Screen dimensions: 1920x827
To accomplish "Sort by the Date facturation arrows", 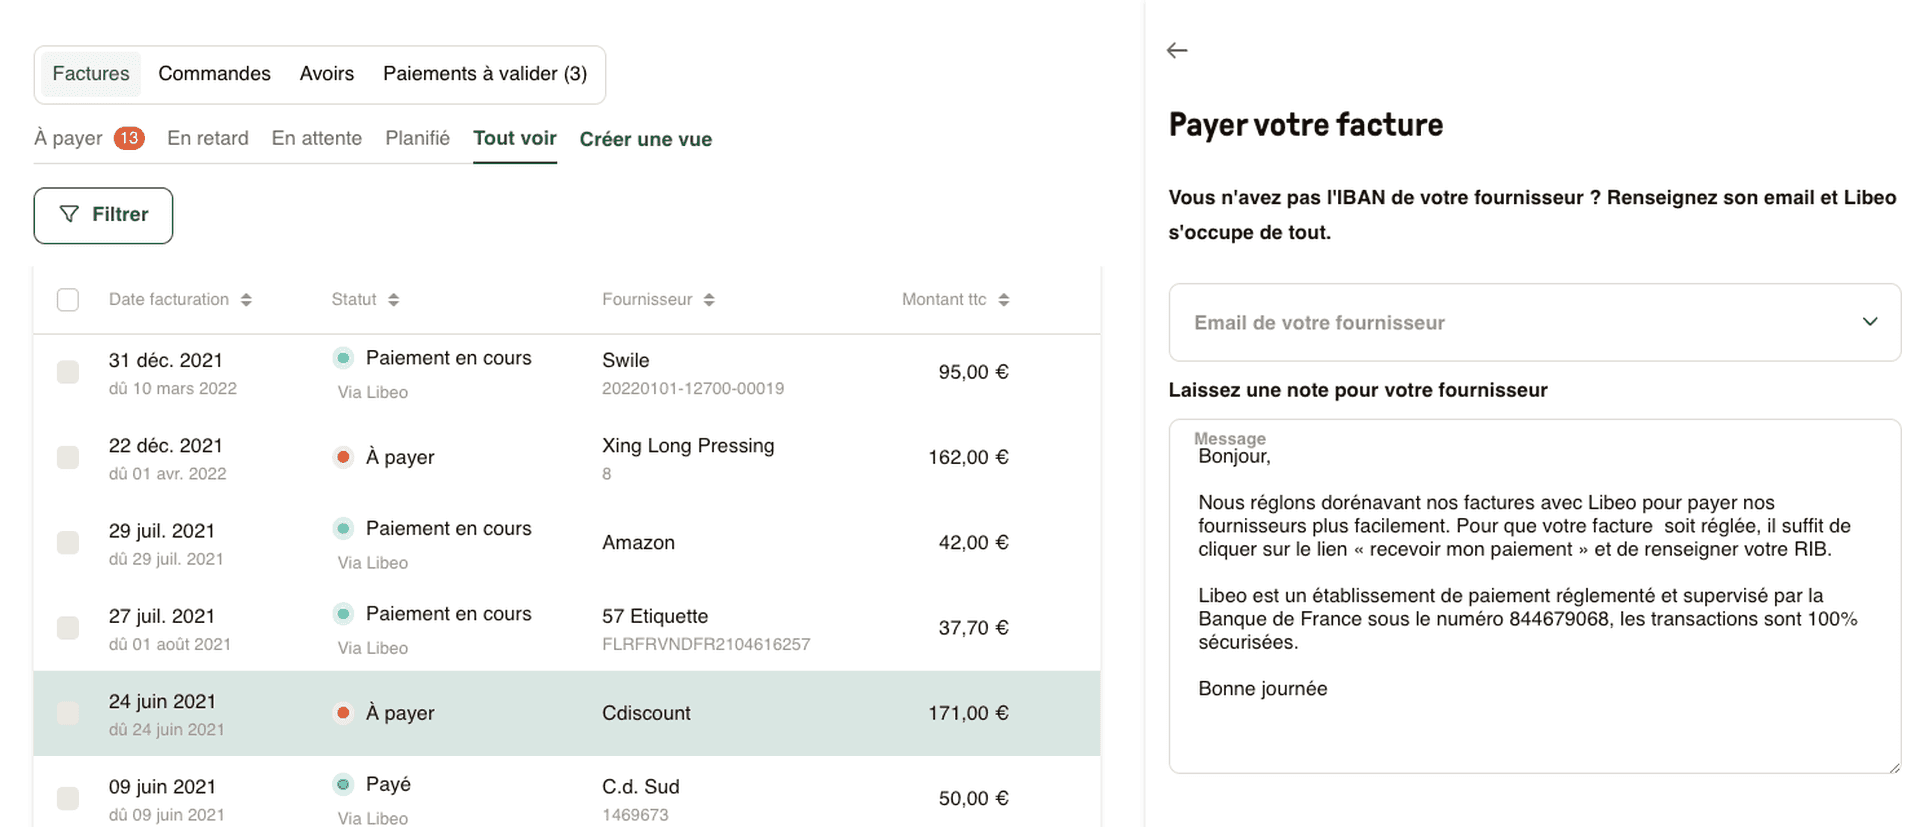I will (248, 298).
